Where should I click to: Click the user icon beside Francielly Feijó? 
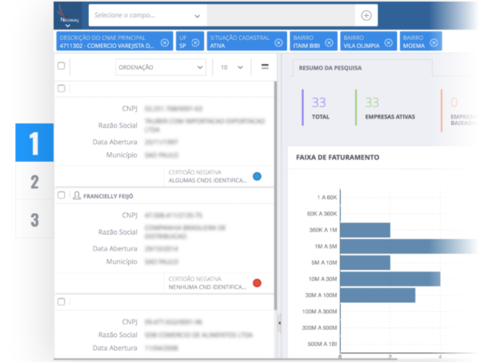click(77, 196)
